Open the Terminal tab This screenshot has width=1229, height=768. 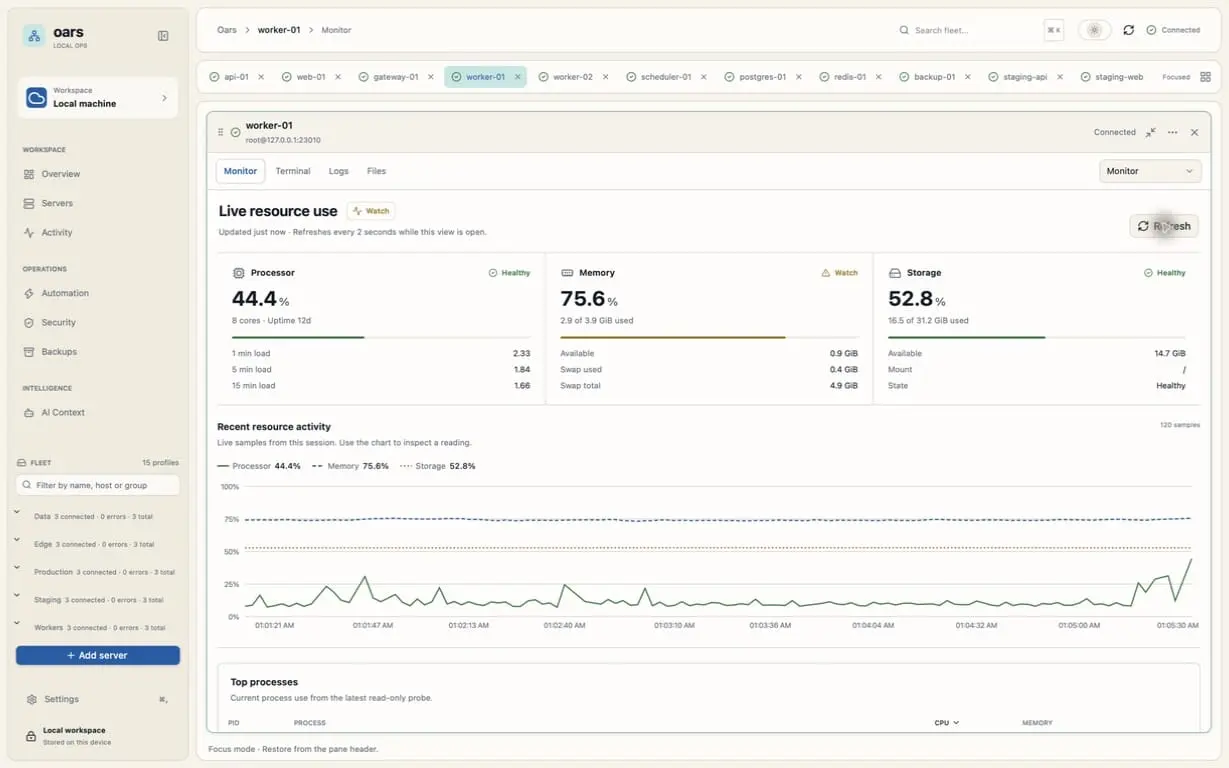coord(293,171)
